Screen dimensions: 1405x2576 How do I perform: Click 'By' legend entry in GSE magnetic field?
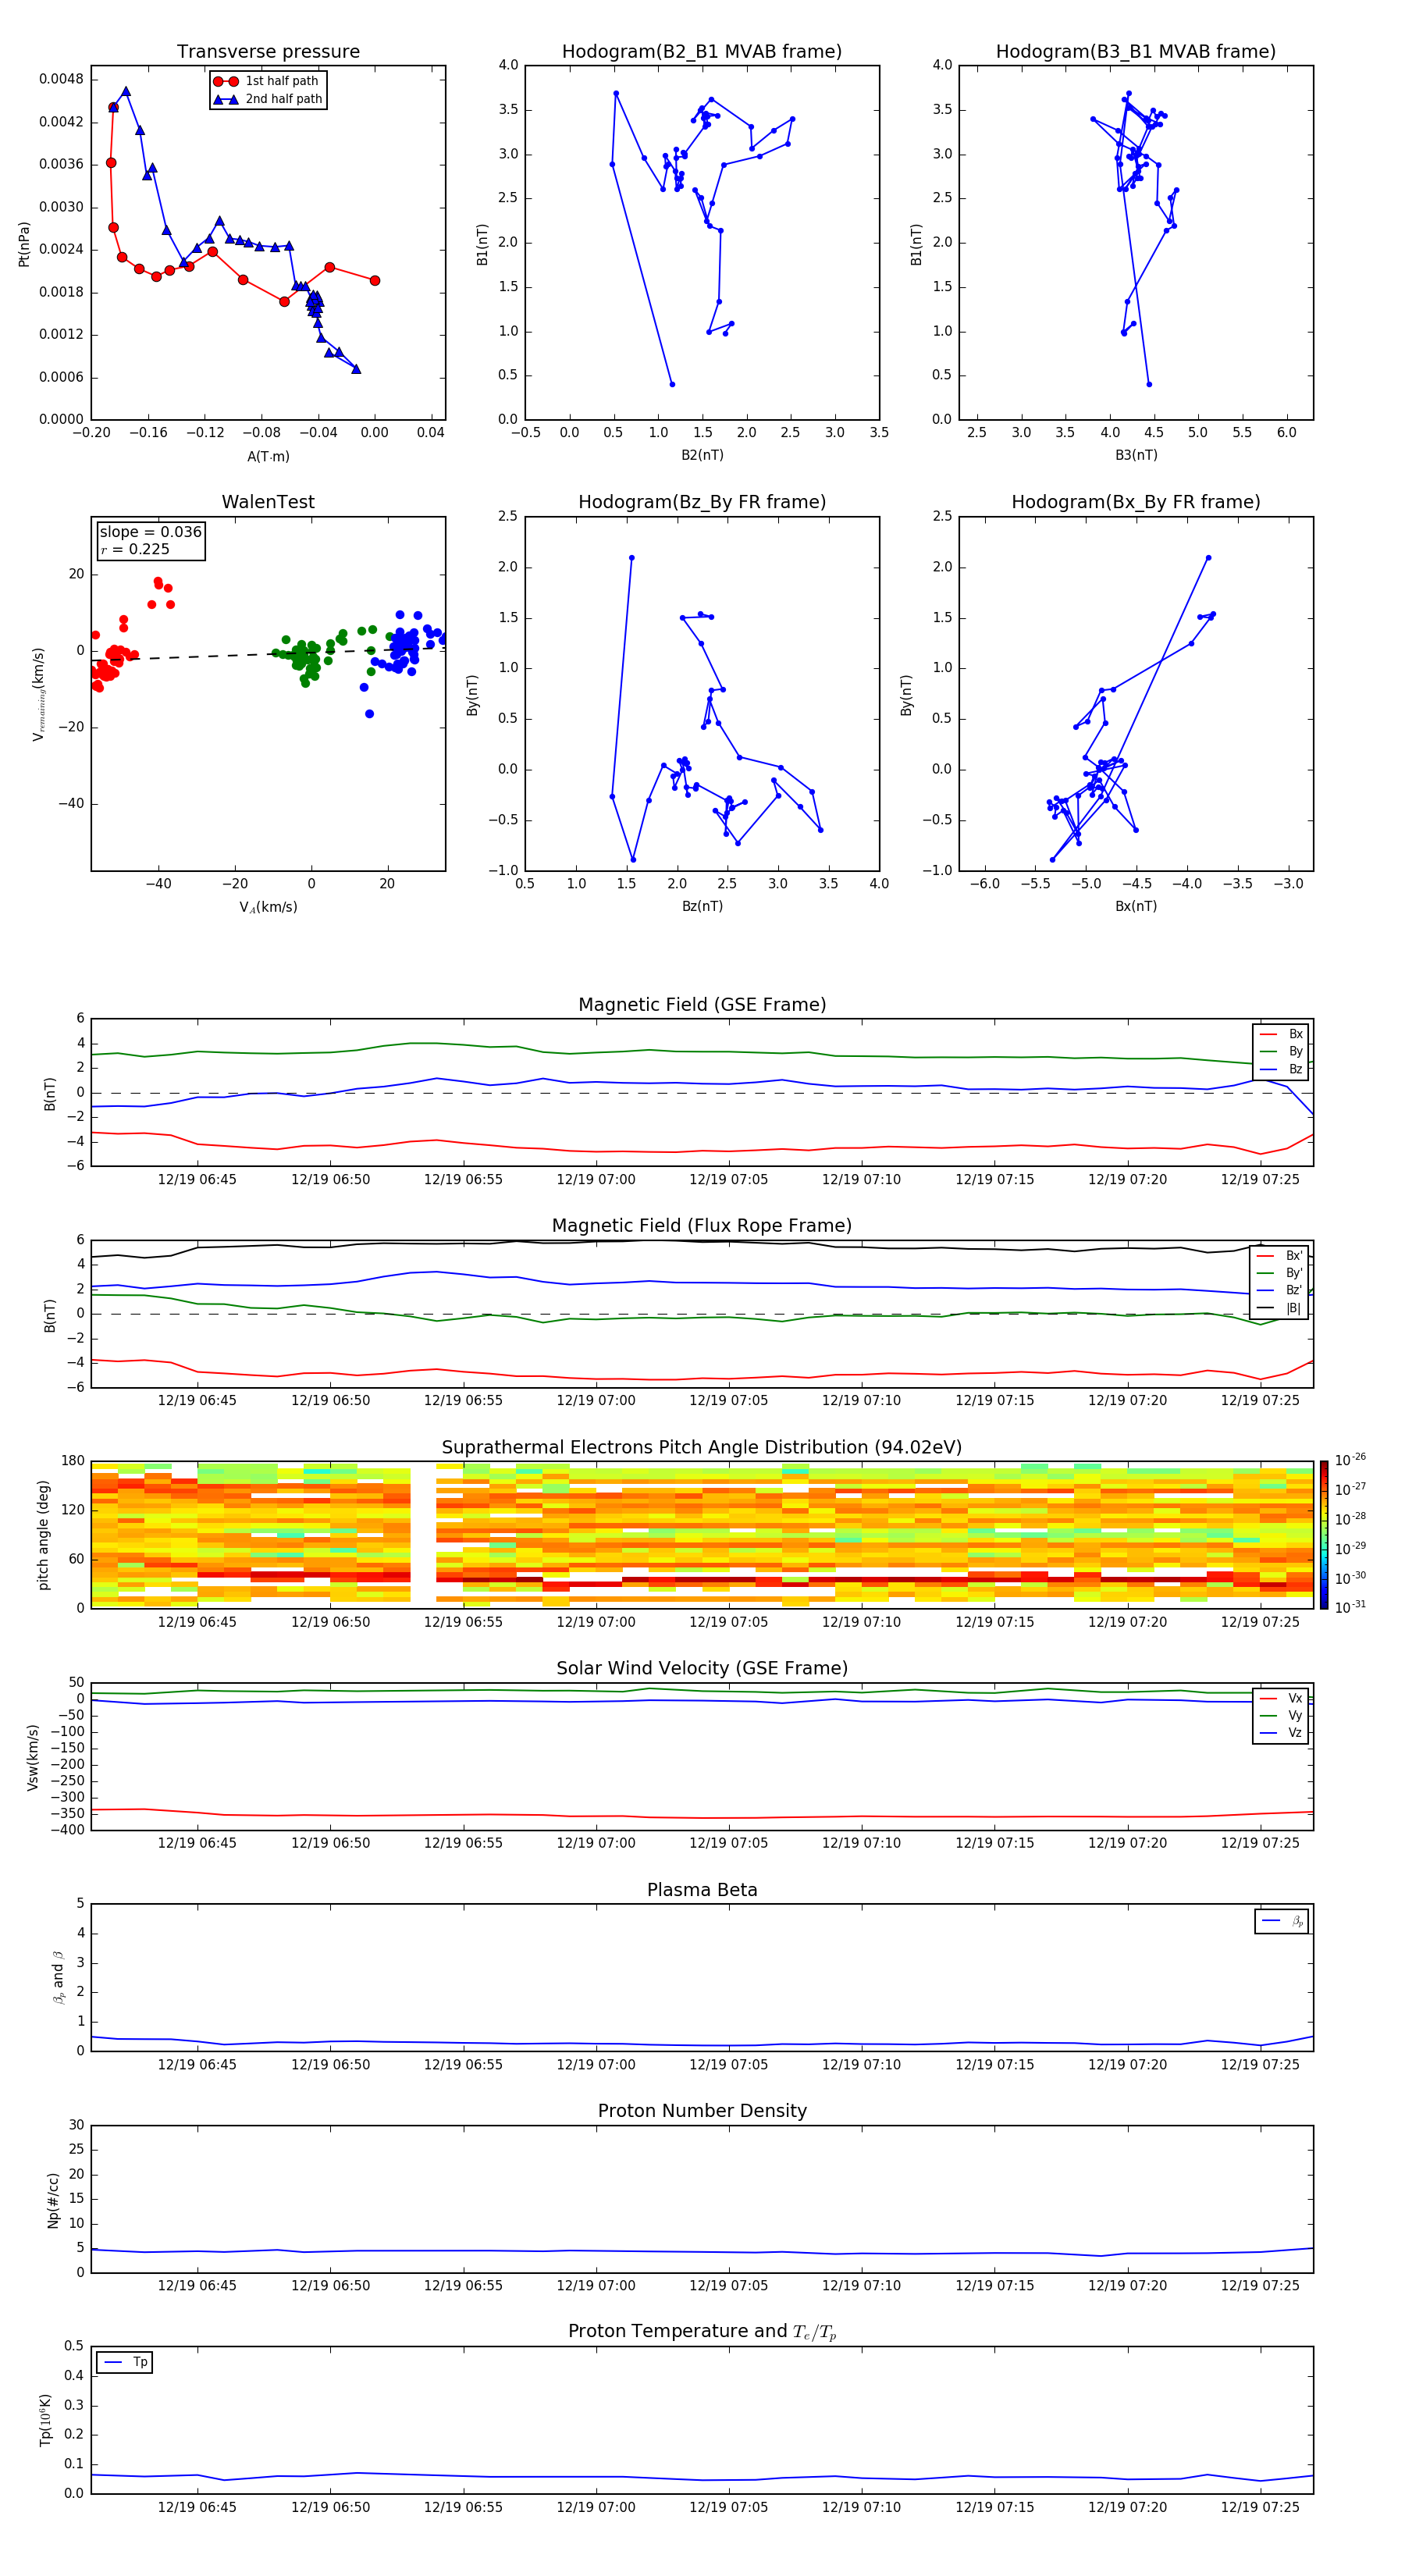pyautogui.click(x=1281, y=1051)
